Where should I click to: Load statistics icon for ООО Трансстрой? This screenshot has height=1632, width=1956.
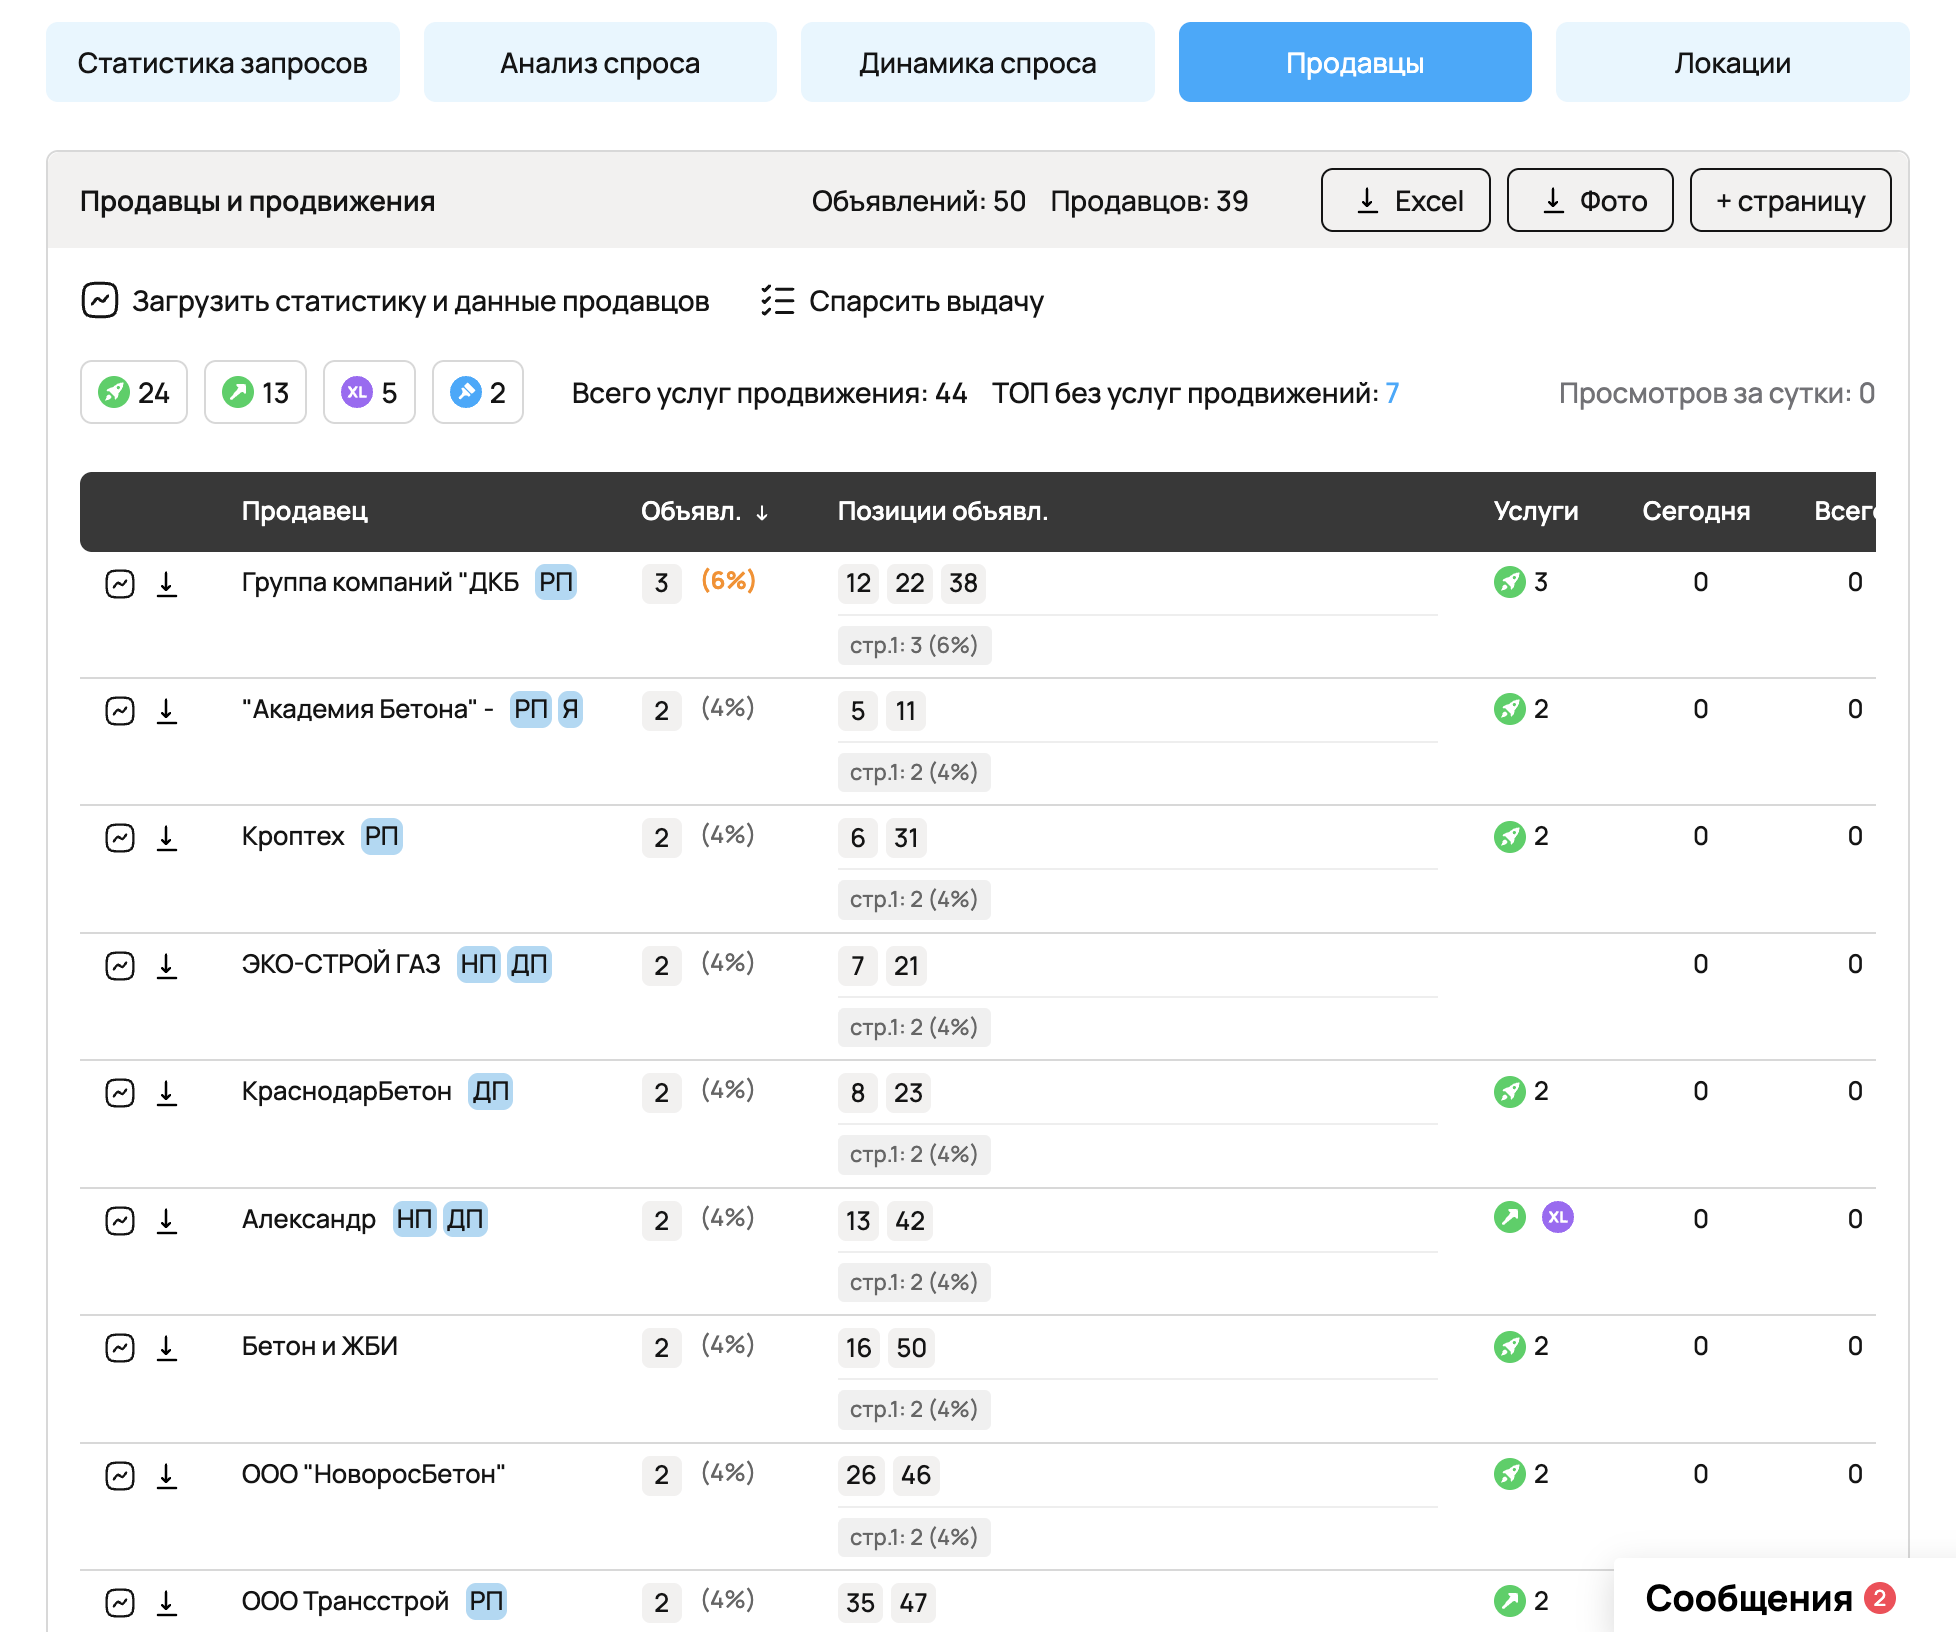coord(120,1602)
